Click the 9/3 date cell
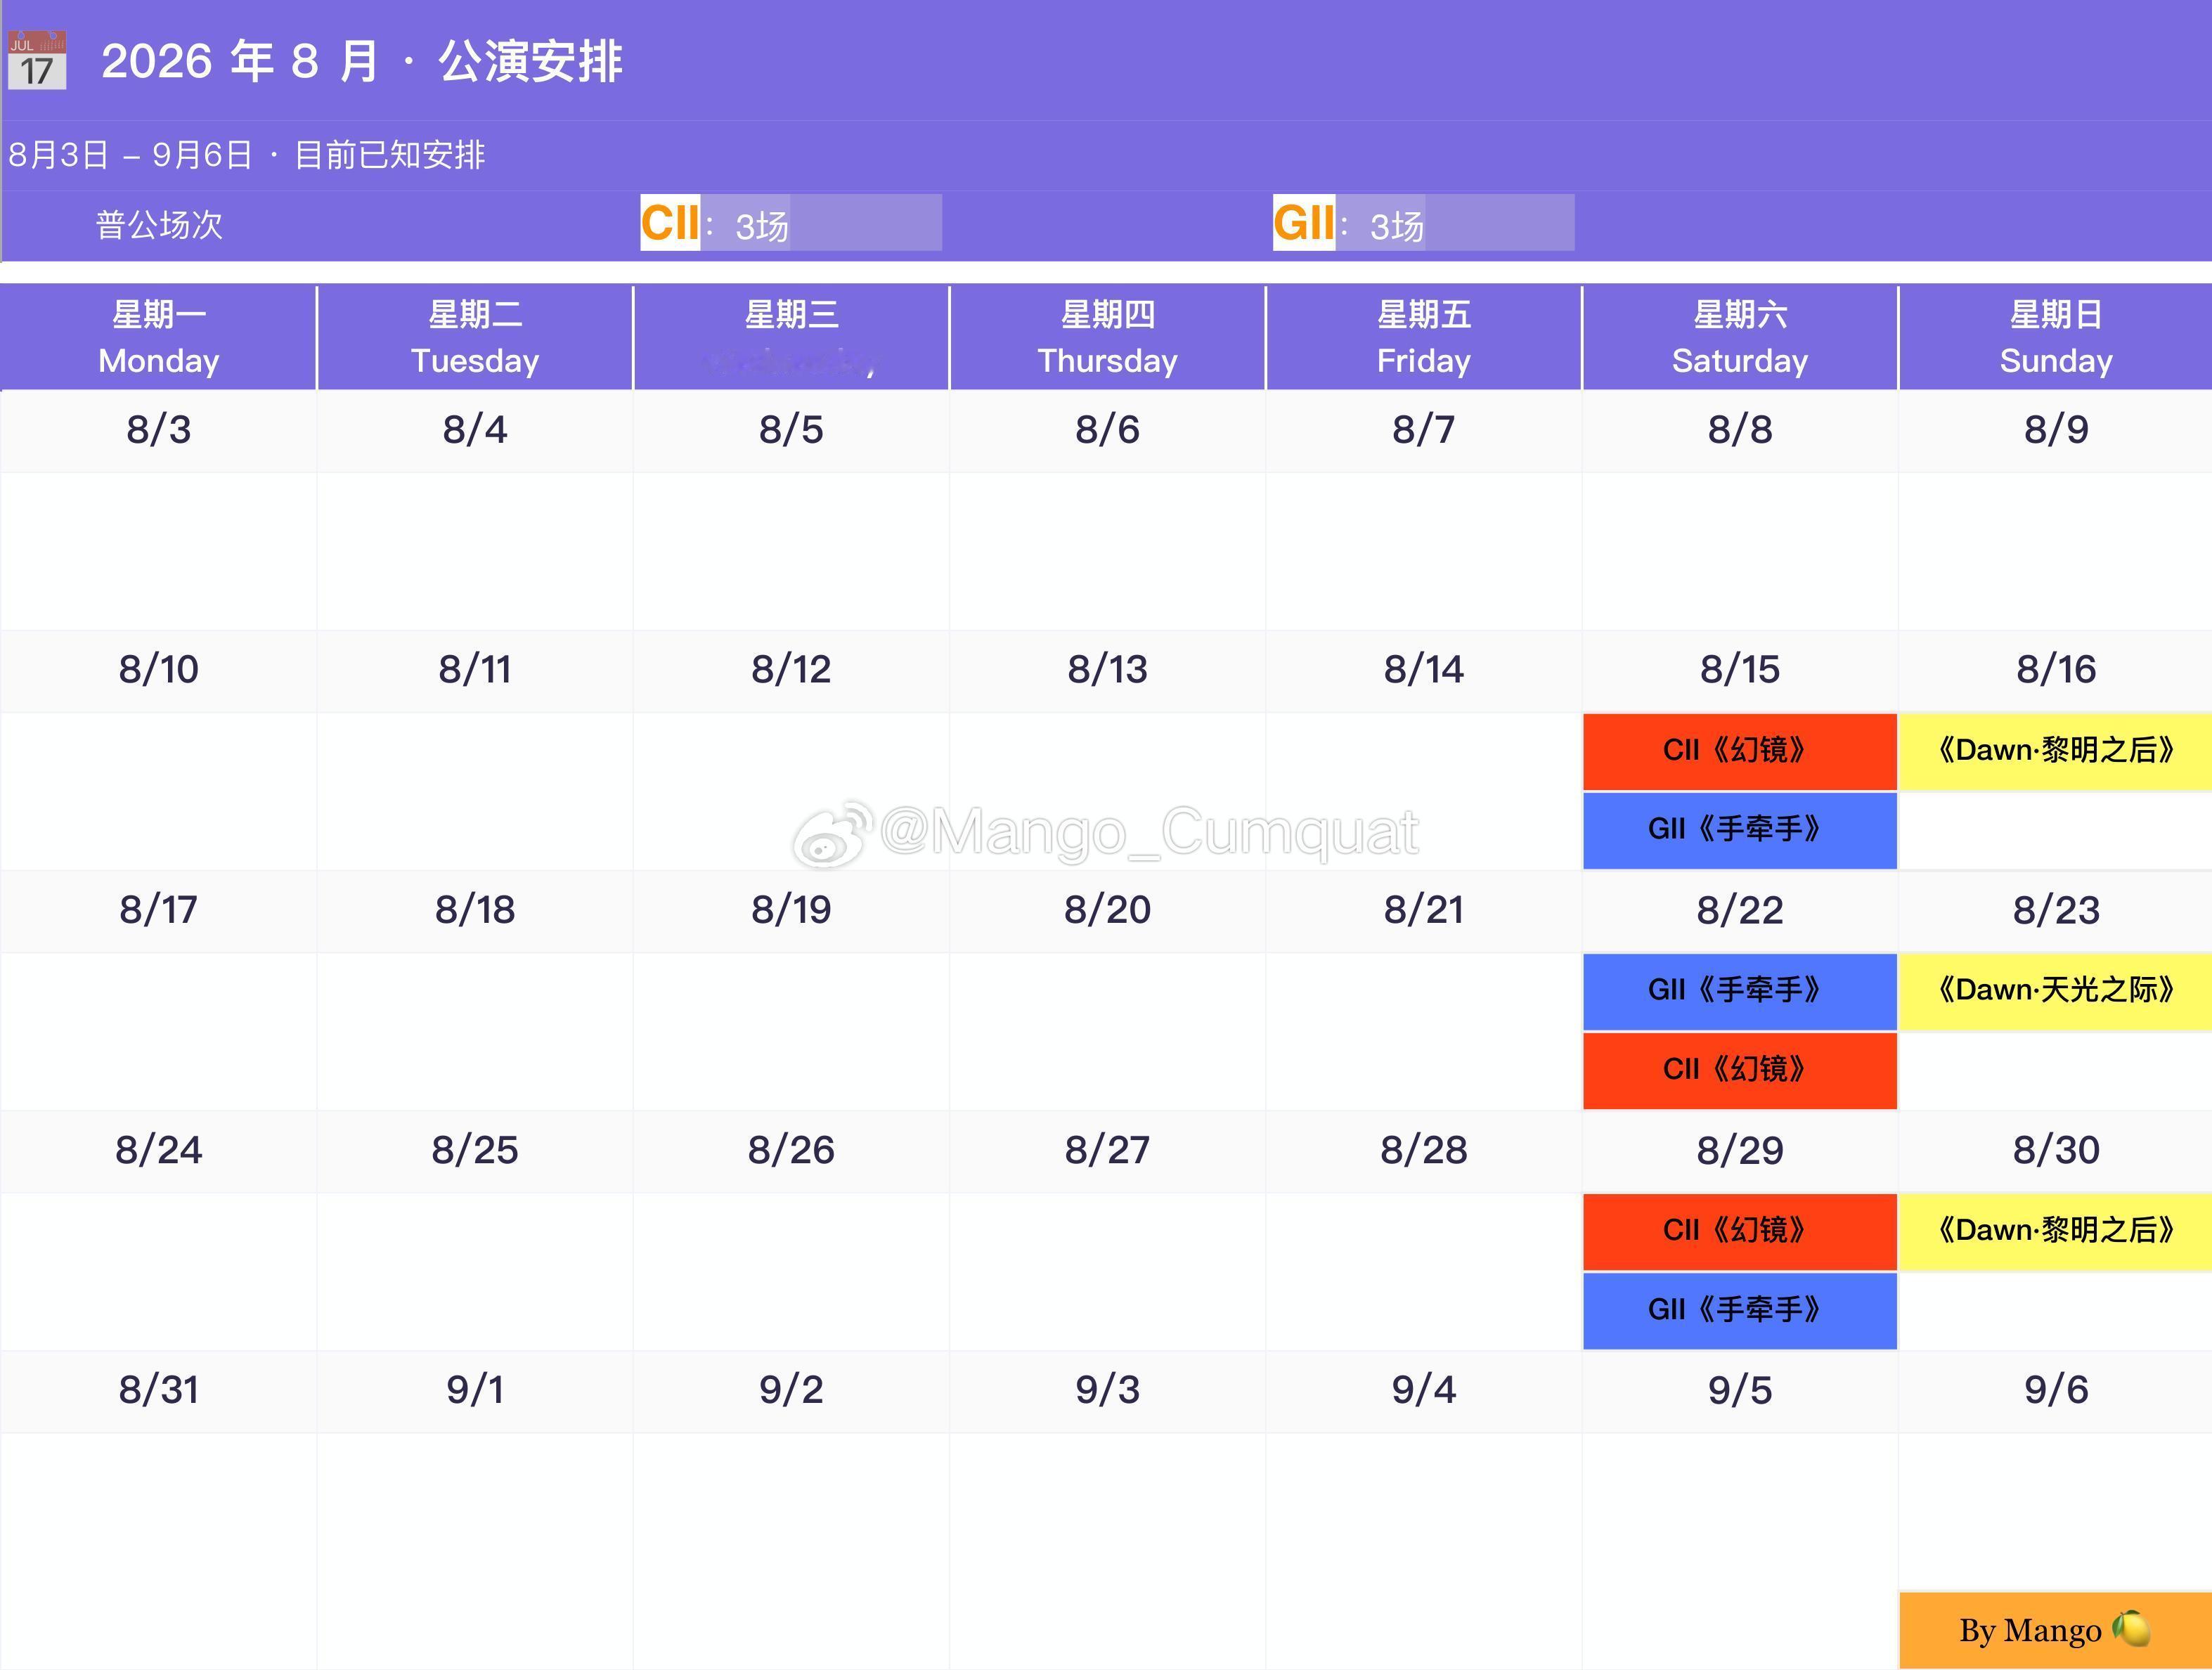Image resolution: width=2212 pixels, height=1670 pixels. coord(1107,1391)
